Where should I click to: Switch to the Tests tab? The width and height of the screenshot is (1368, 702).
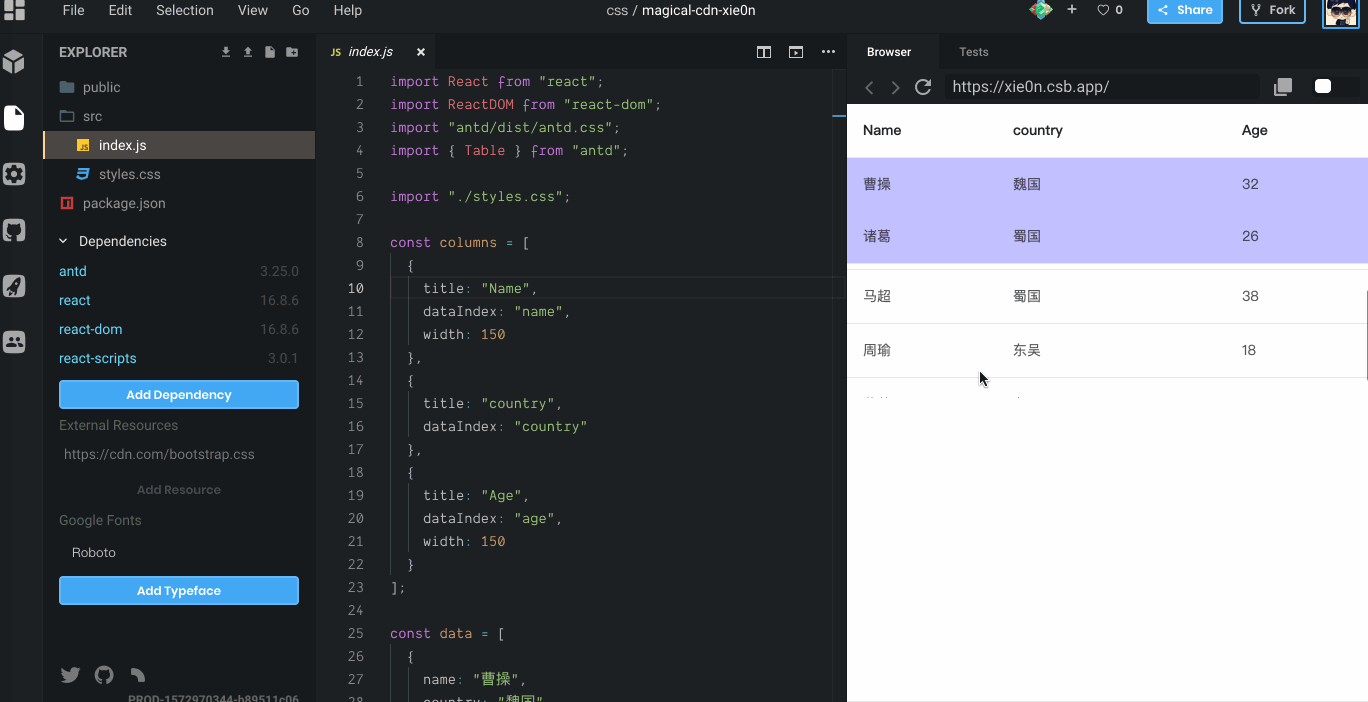click(973, 52)
